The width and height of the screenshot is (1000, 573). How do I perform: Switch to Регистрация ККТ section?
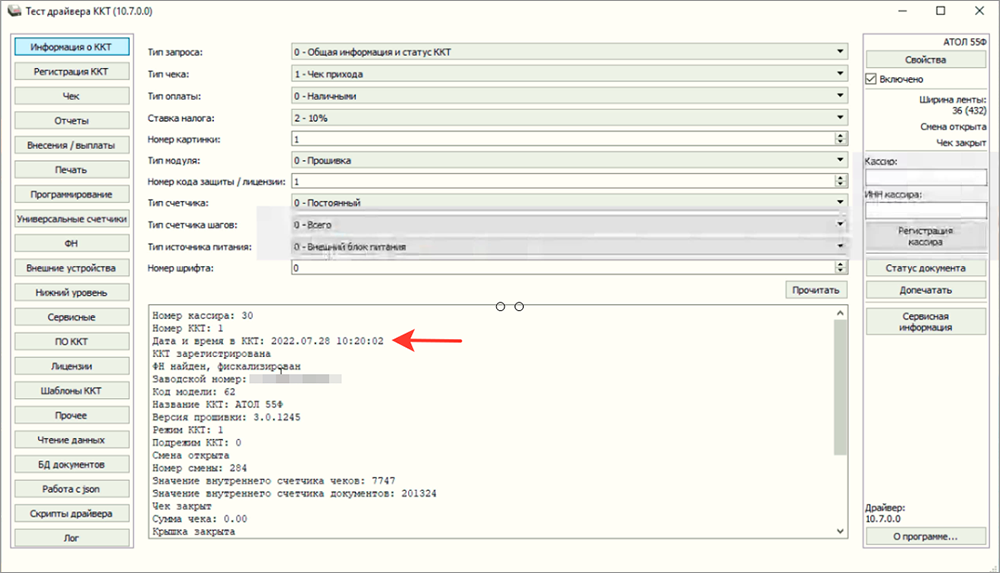click(x=71, y=71)
